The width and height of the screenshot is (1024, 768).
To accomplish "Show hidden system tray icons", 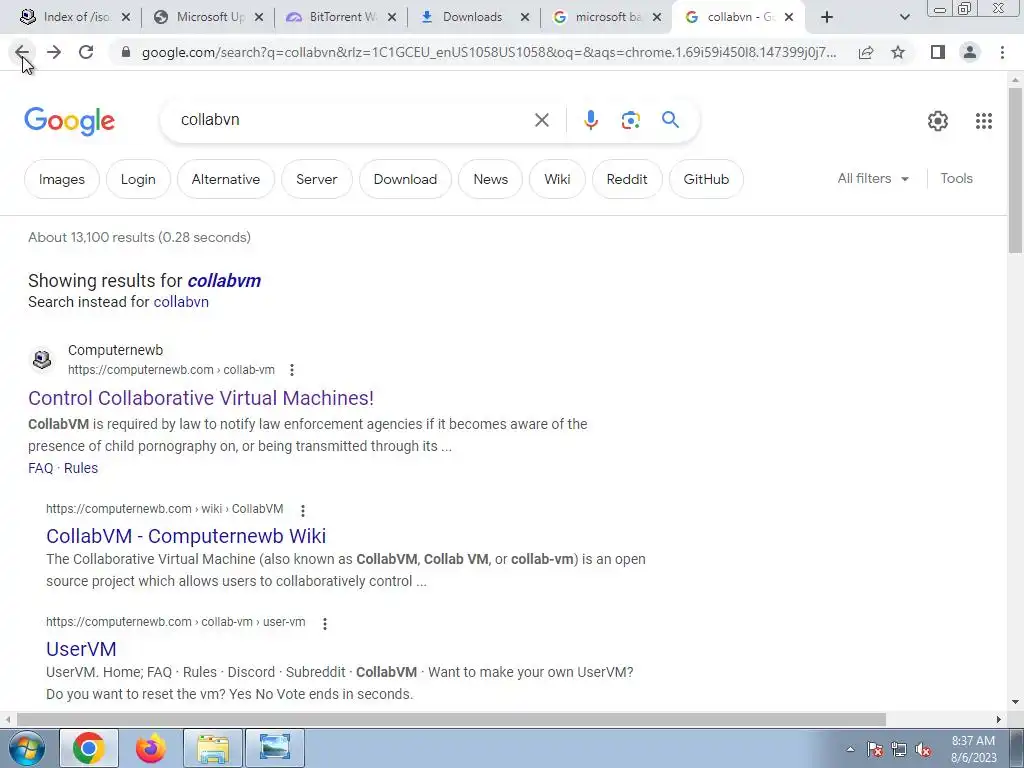I will [x=850, y=750].
